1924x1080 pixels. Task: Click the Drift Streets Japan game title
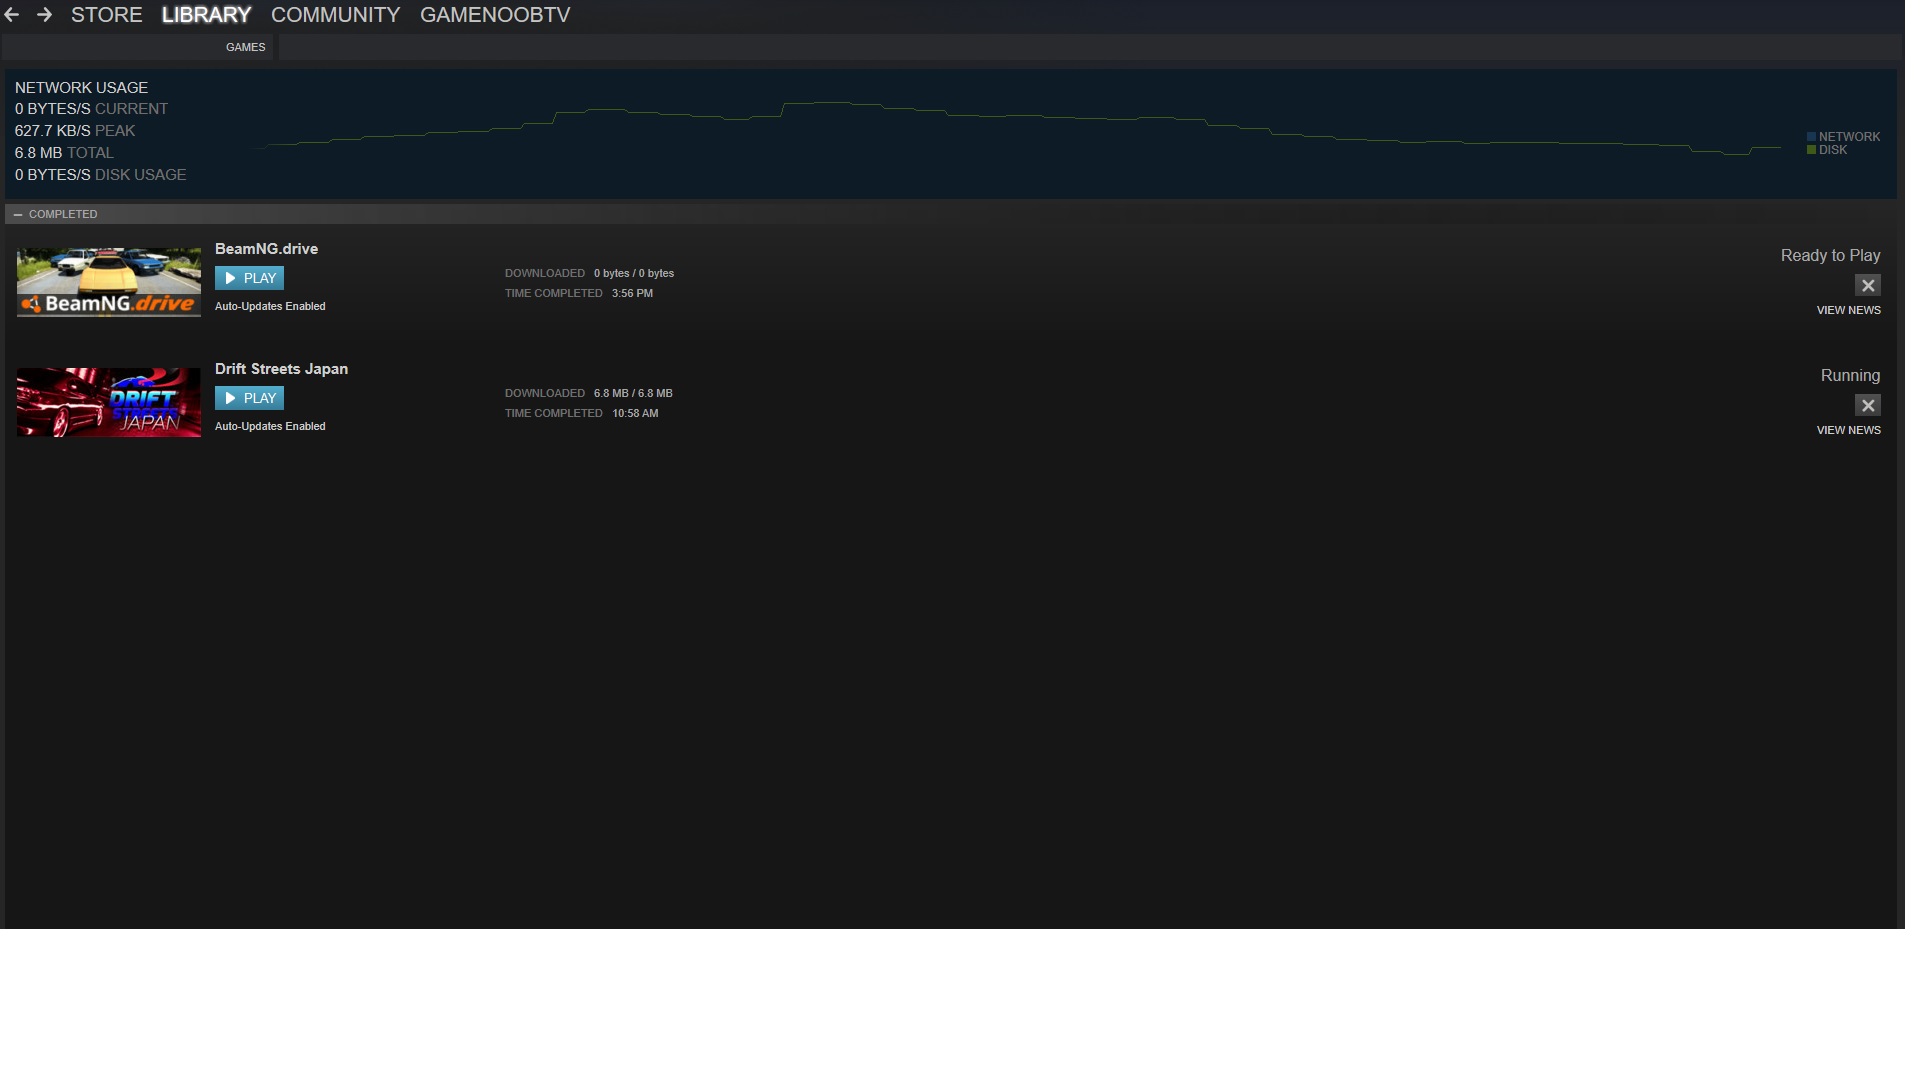tap(281, 369)
